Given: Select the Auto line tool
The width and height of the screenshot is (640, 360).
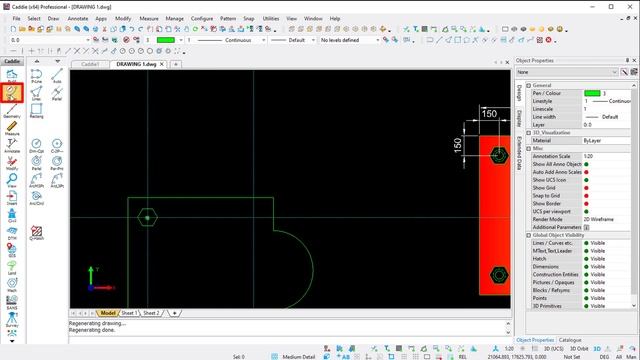Looking at the screenshot, I should pyautogui.click(x=57, y=76).
